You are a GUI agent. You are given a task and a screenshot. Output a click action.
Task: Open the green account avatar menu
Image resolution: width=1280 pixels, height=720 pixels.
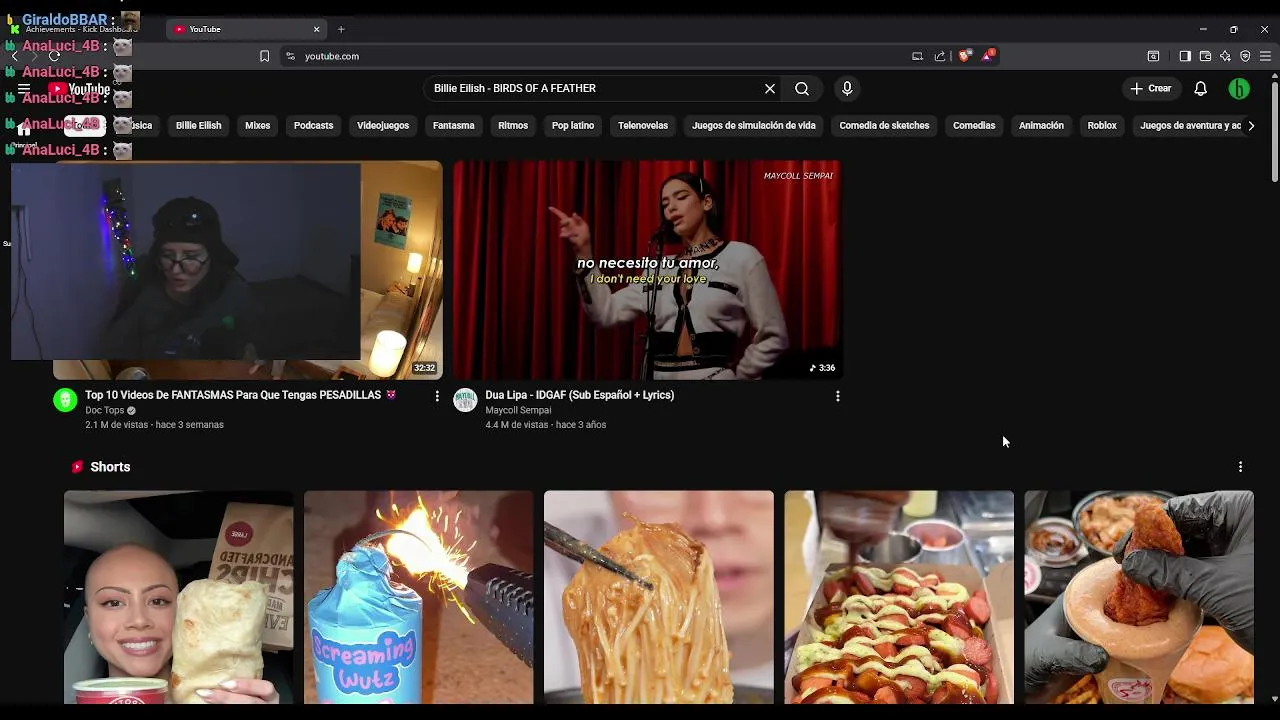point(1239,89)
